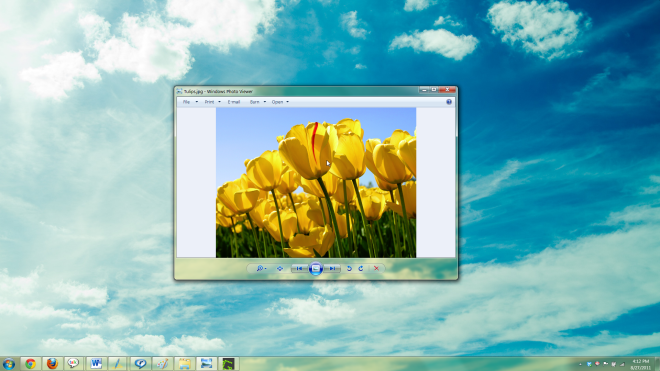Rotate the photo clockwise
The width and height of the screenshot is (660, 371).
(x=361, y=268)
